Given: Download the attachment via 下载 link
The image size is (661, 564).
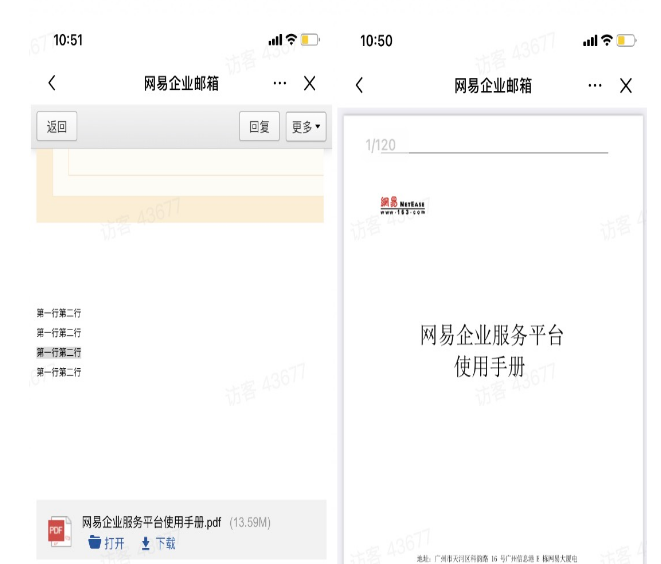Looking at the screenshot, I should pyautogui.click(x=158, y=543).
